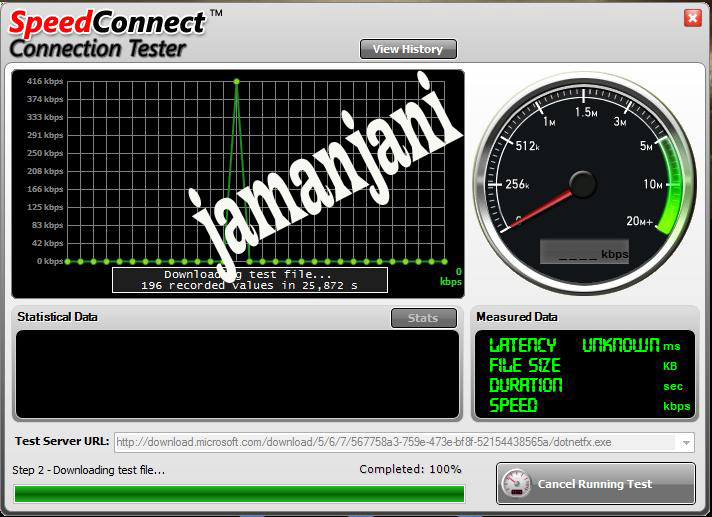
Task: Click the SPEED label in Measured Data
Action: (x=513, y=405)
